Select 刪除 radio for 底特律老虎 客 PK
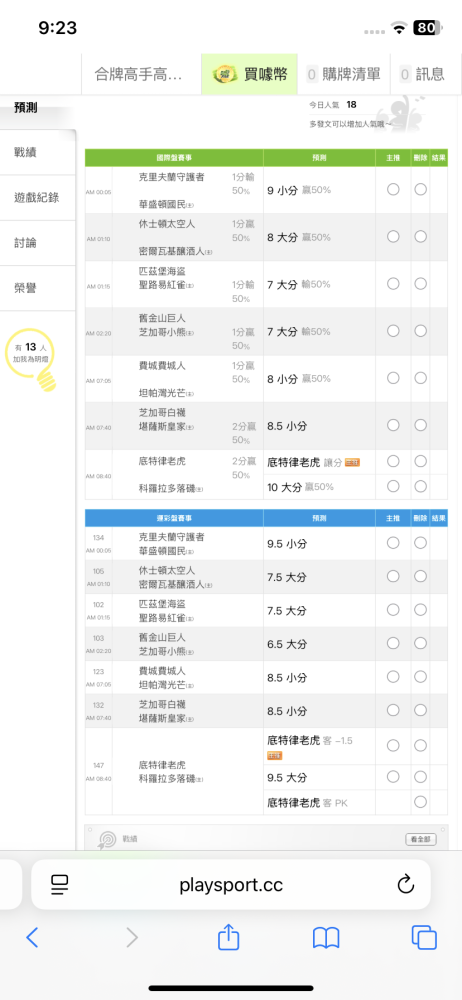This screenshot has height=1000, width=462. 421,802
